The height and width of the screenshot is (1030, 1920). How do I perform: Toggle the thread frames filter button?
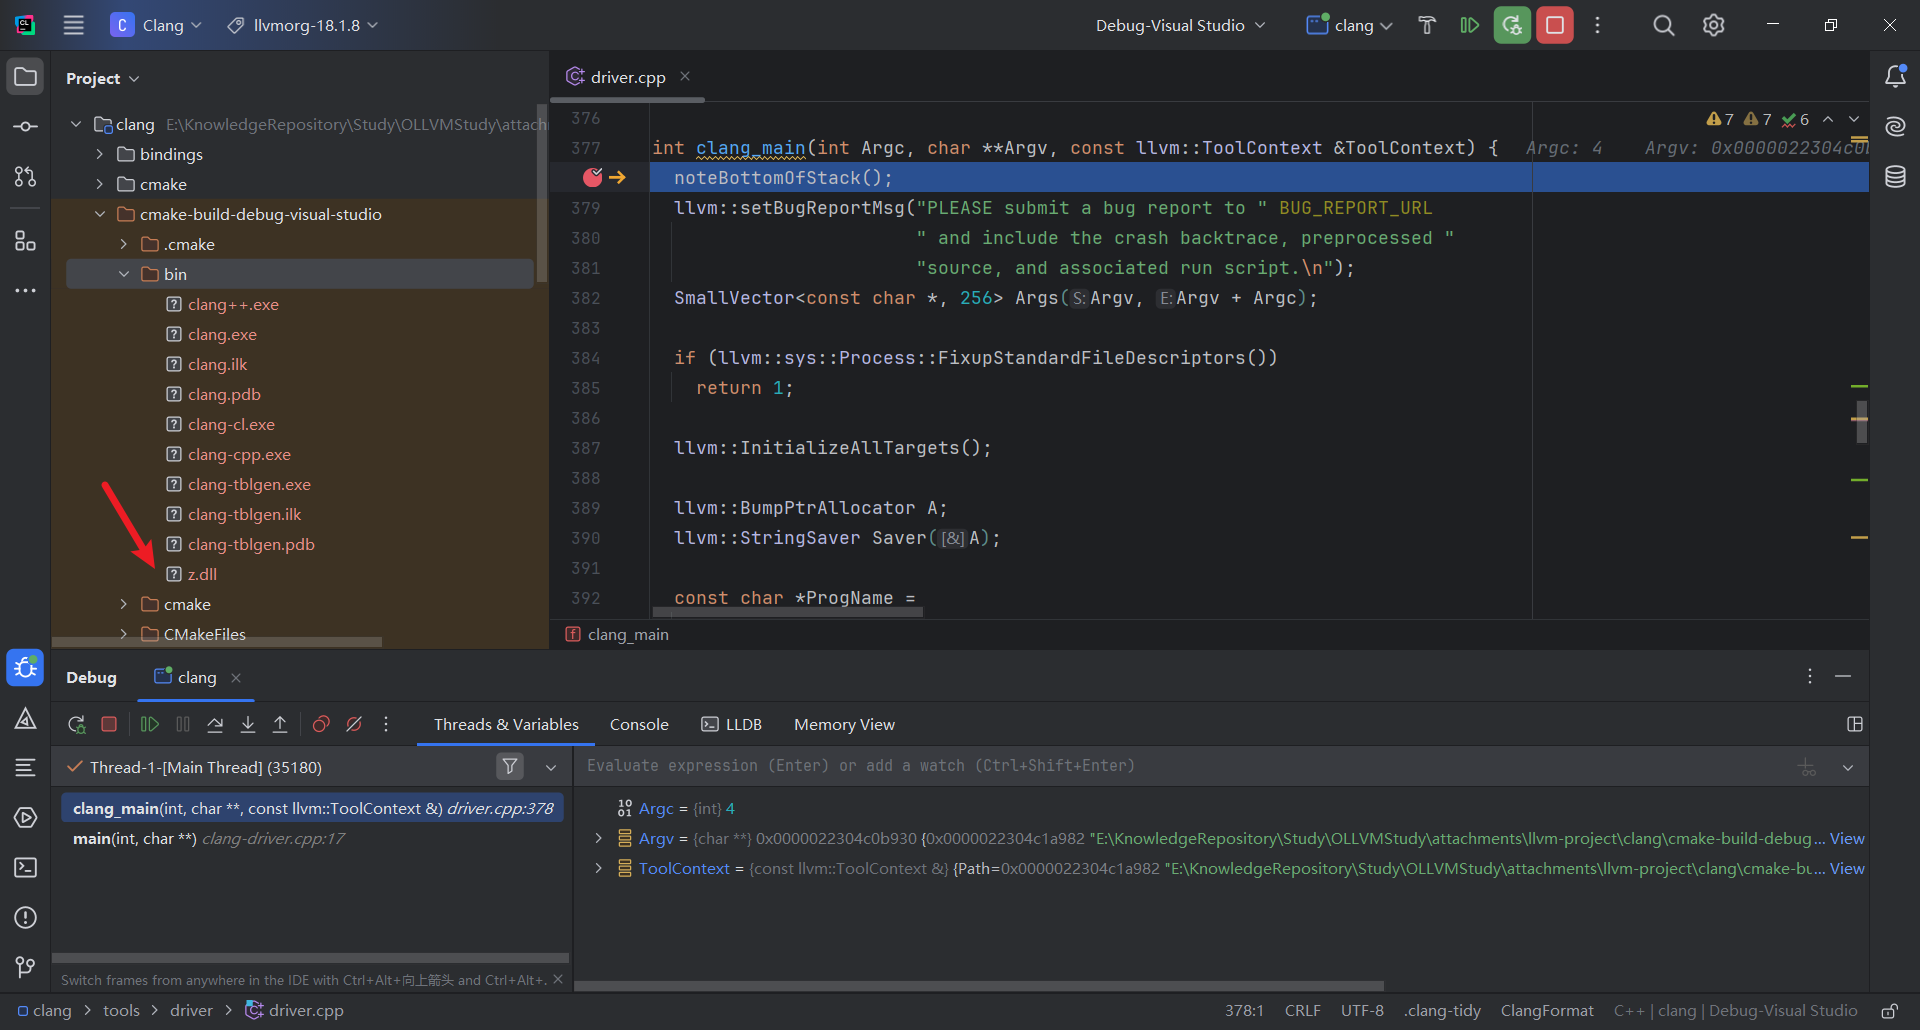(x=510, y=767)
